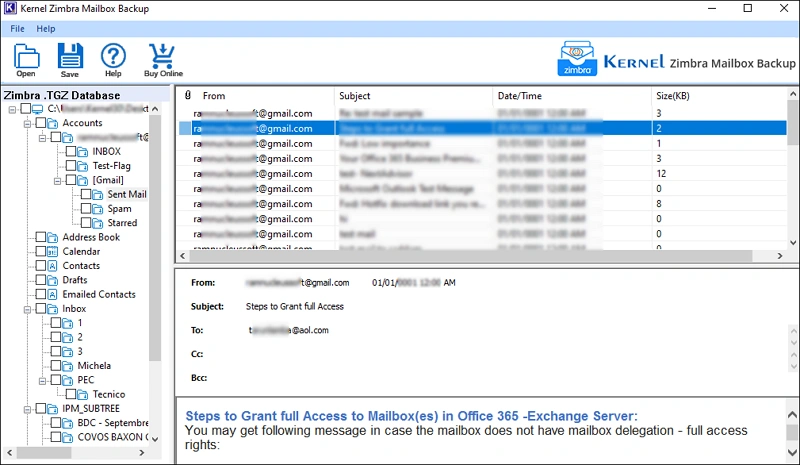The width and height of the screenshot is (800, 465).
Task: Collapse the Accounts tree node
Action: tap(28, 124)
